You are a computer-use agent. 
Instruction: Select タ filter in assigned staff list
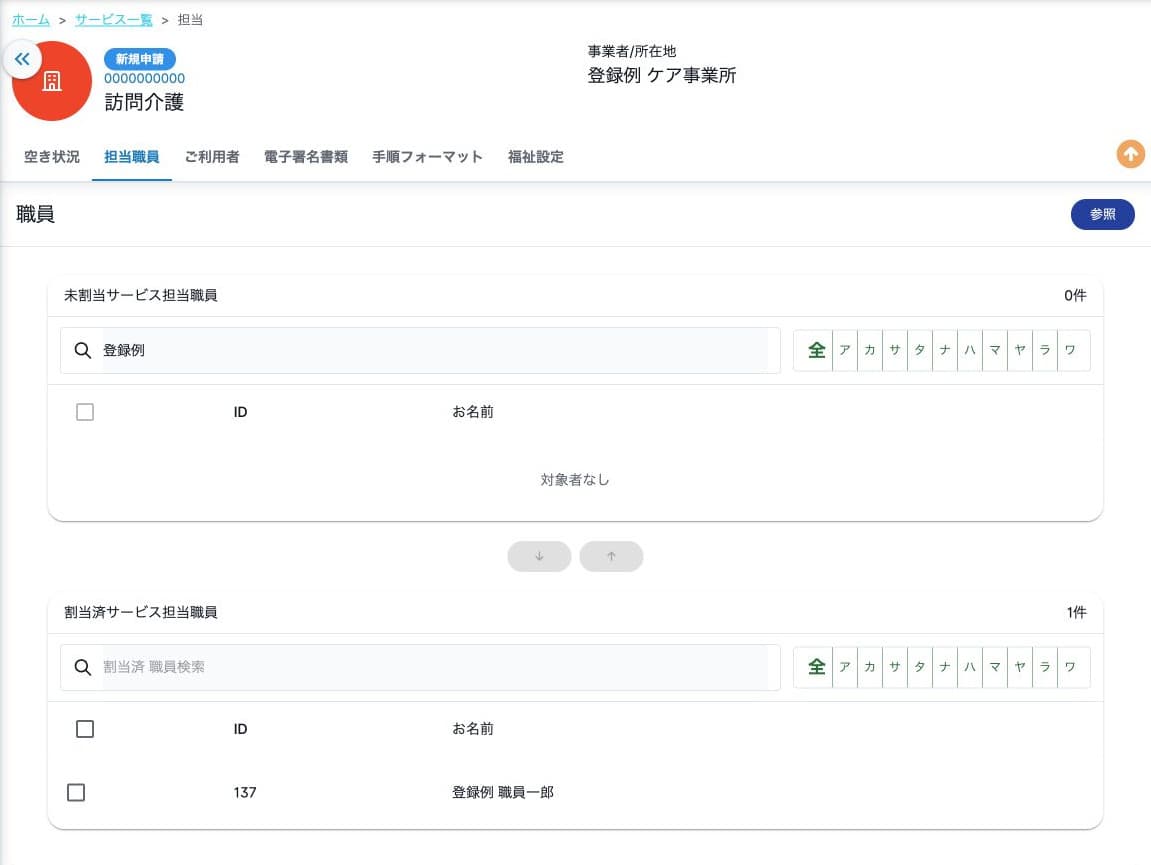tap(920, 667)
